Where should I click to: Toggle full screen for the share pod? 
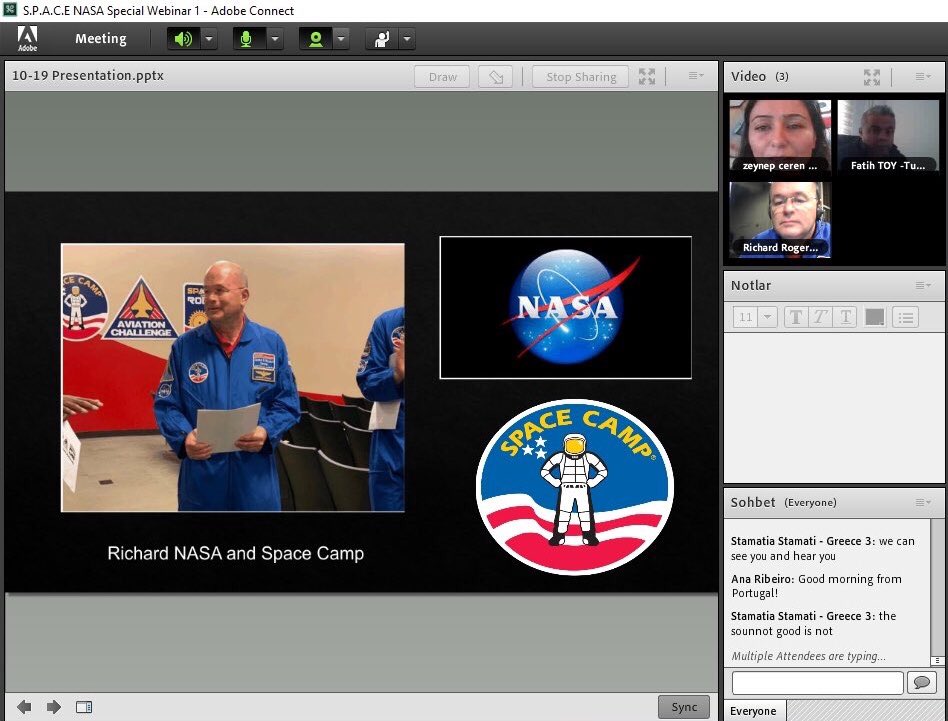tap(647, 76)
